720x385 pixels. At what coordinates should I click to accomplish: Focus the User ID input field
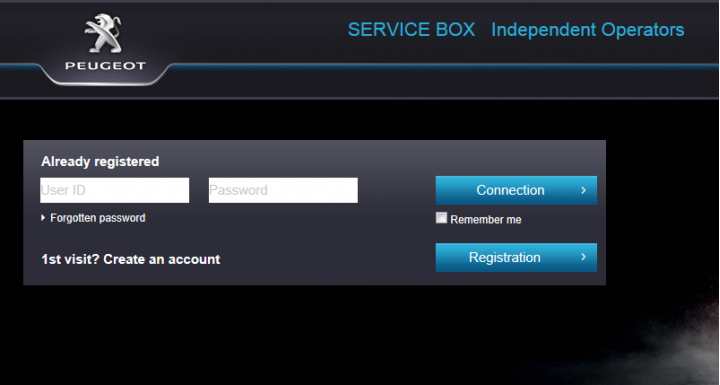coord(114,190)
